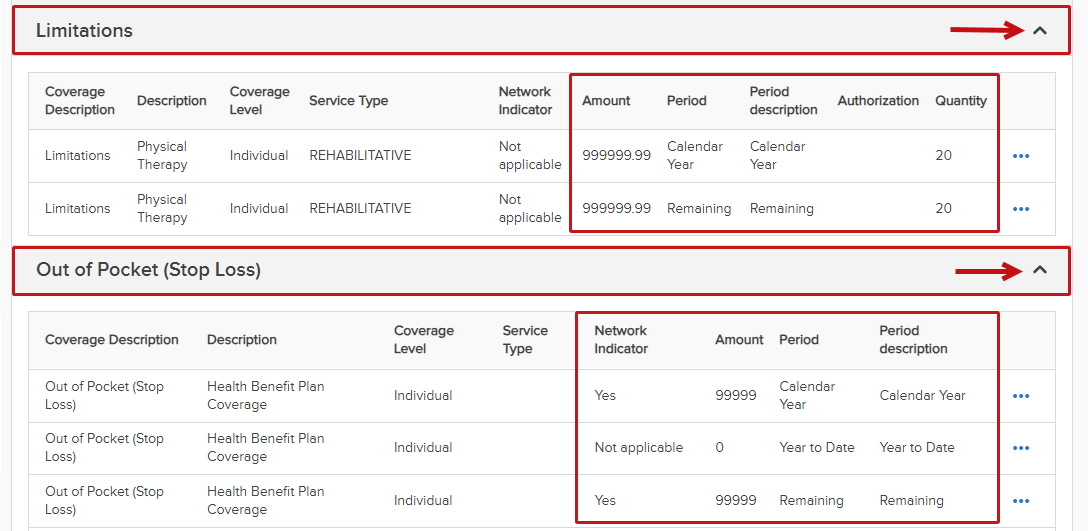Open ellipsis menu for Year to Date row
Image resolution: width=1088 pixels, height=531 pixels.
click(x=1021, y=448)
